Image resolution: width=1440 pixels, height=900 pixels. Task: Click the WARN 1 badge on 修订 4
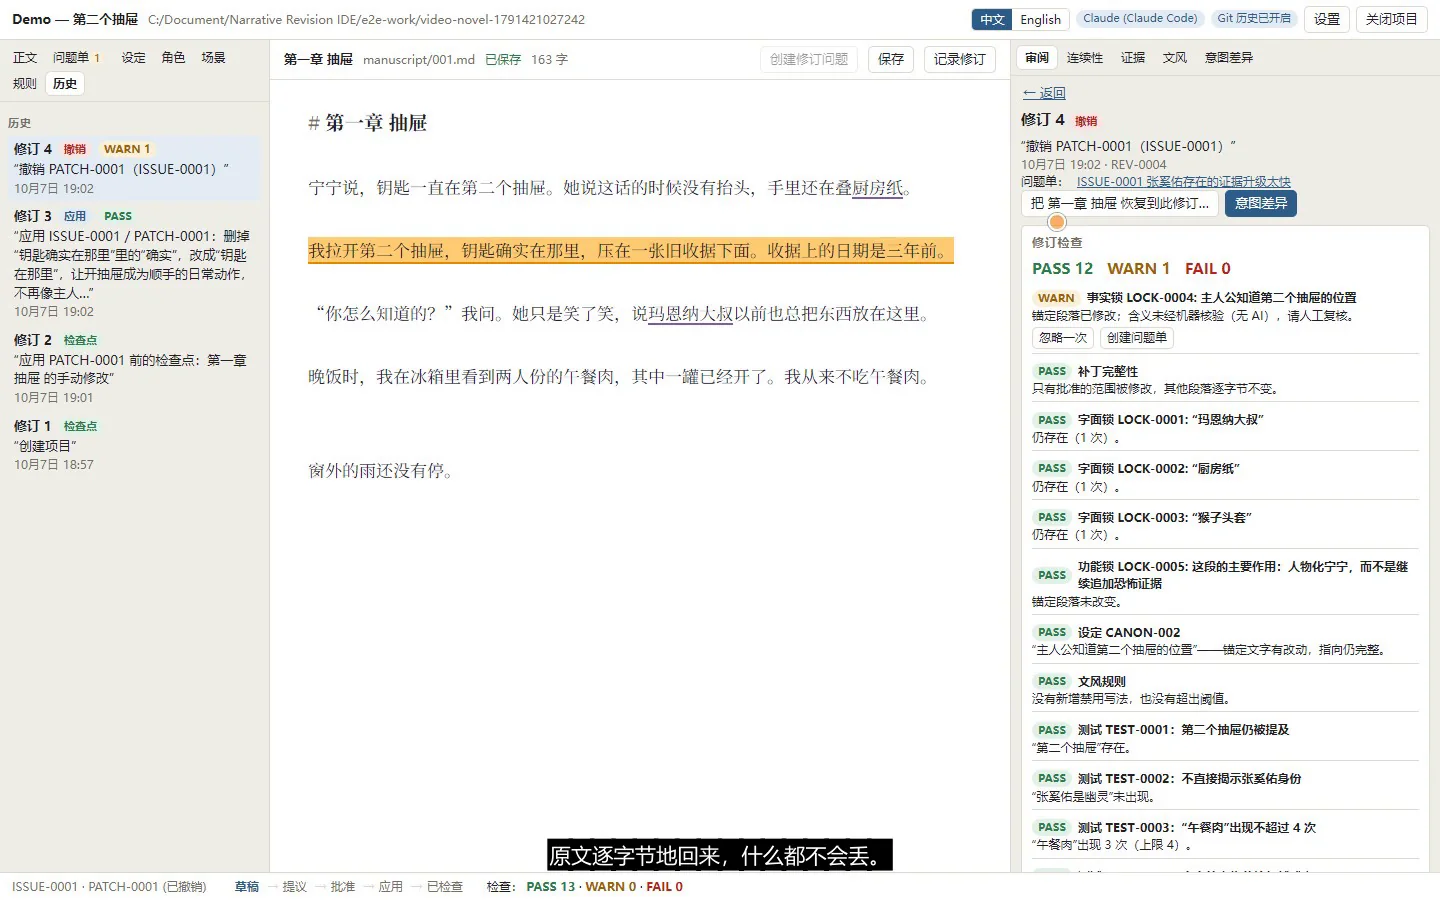coord(127,149)
